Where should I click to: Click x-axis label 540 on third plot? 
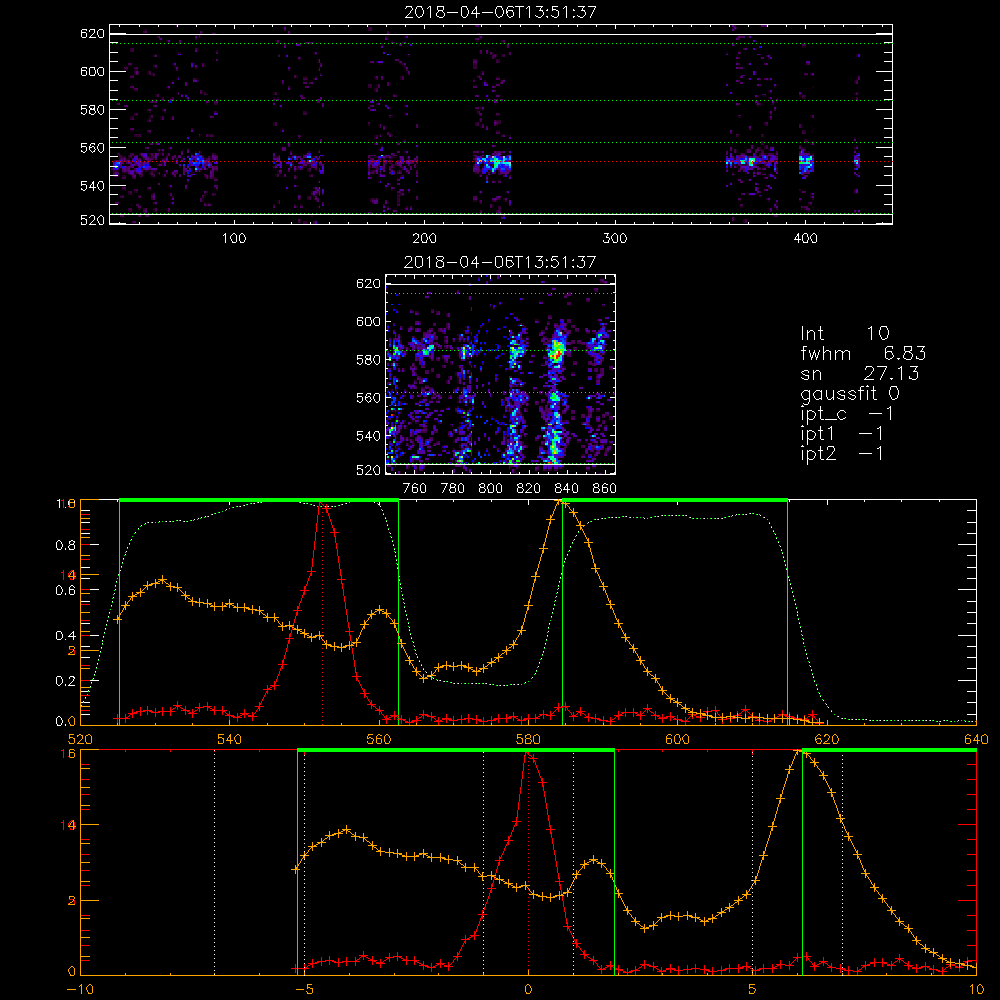[230, 739]
